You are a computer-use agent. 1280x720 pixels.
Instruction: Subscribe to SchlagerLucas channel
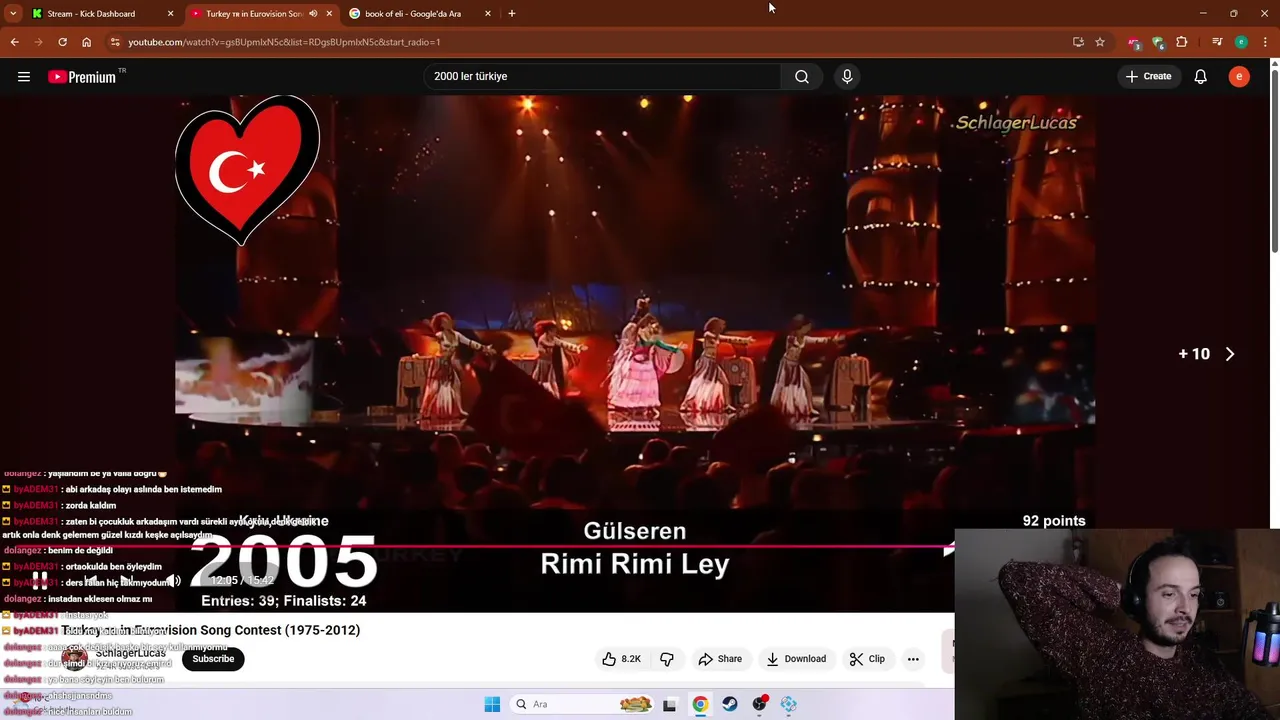[x=213, y=659]
